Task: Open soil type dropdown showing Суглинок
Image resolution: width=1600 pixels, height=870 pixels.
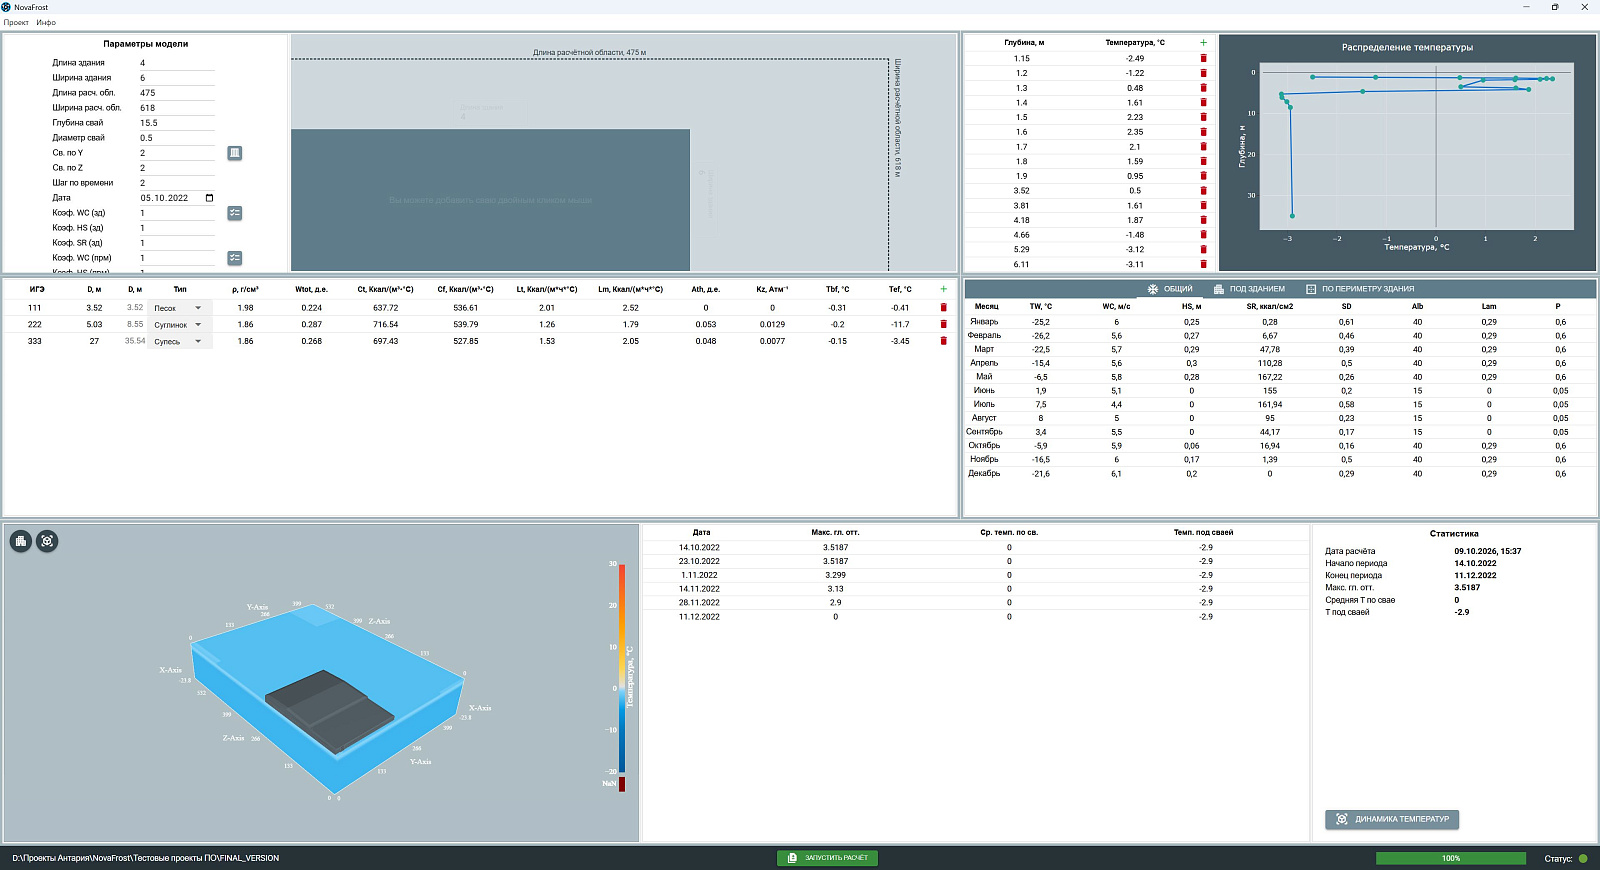Action: point(180,325)
